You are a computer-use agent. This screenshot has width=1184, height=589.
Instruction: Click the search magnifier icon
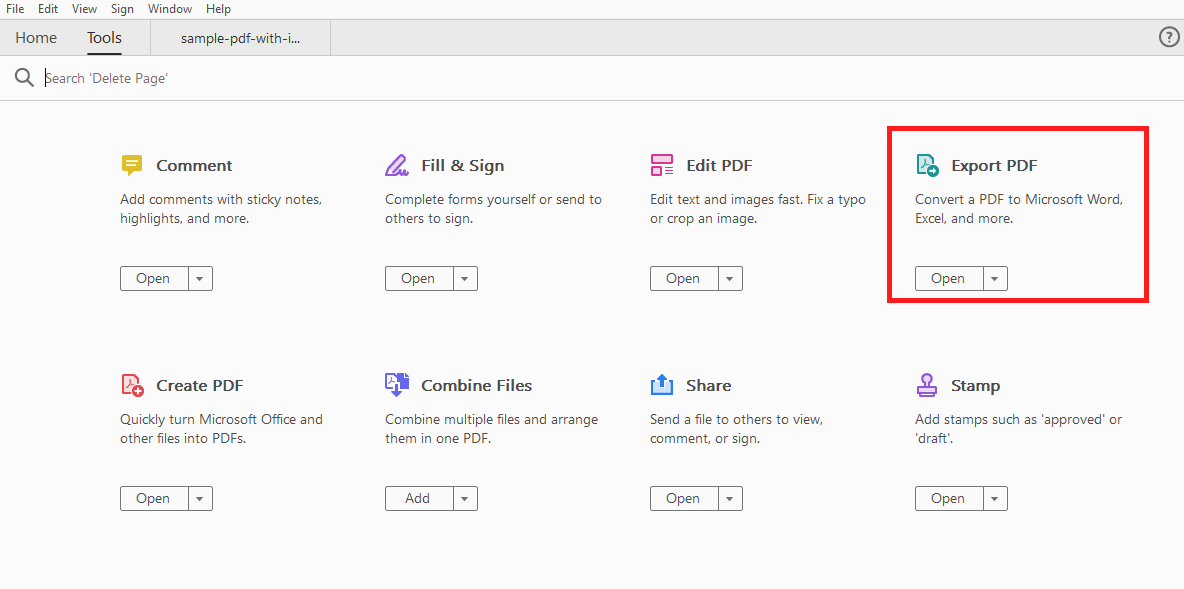click(x=24, y=77)
